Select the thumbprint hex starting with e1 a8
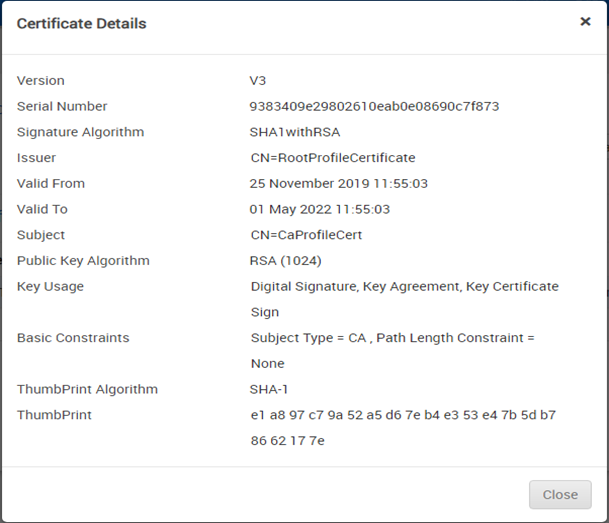The width and height of the screenshot is (609, 523). (403, 415)
